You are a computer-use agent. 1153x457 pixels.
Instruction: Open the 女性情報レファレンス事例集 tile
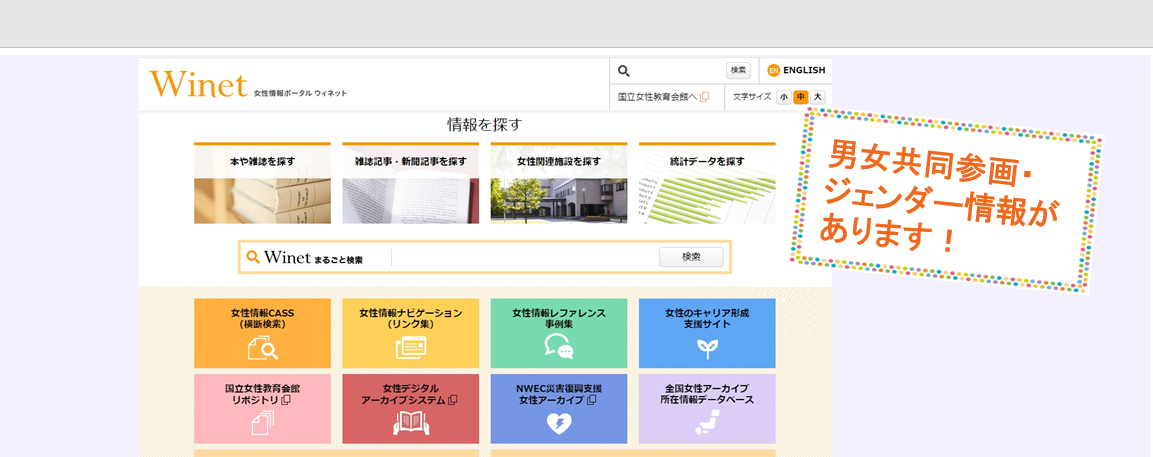point(559,333)
